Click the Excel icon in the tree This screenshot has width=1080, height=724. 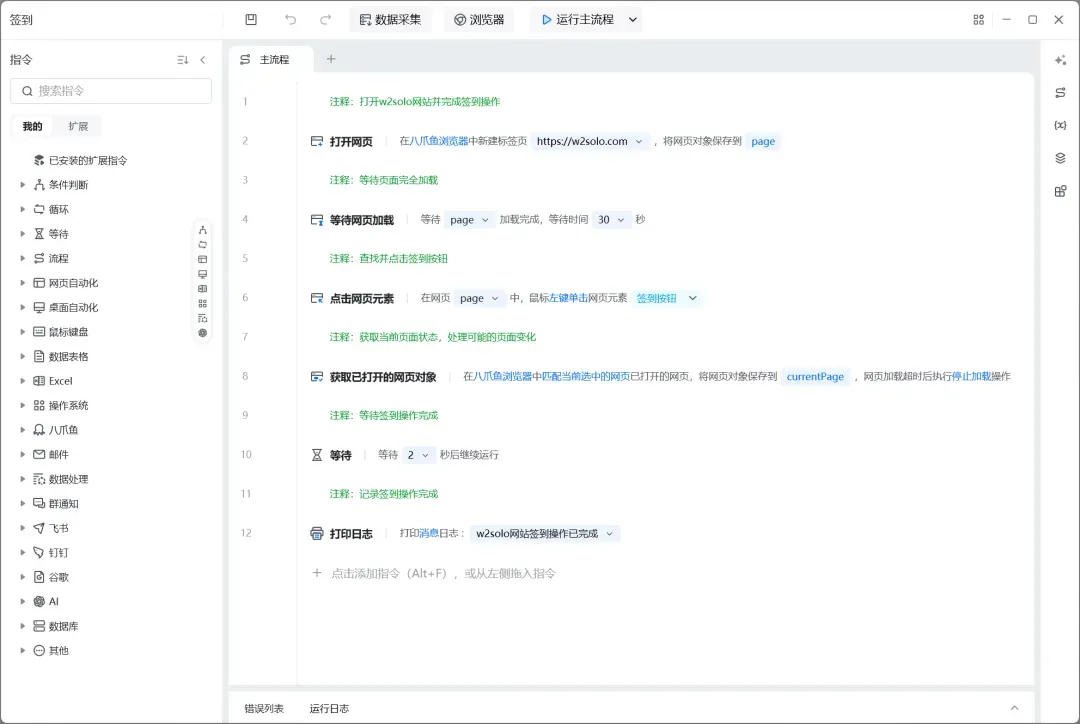click(39, 381)
